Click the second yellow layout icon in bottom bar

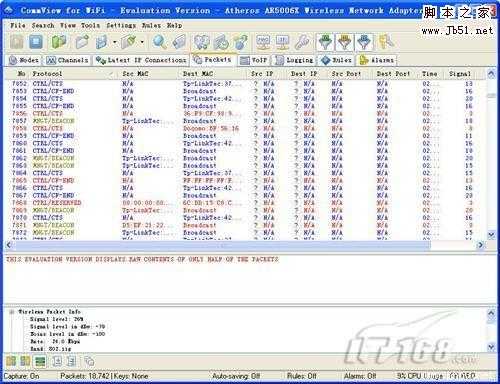pos(25,361)
